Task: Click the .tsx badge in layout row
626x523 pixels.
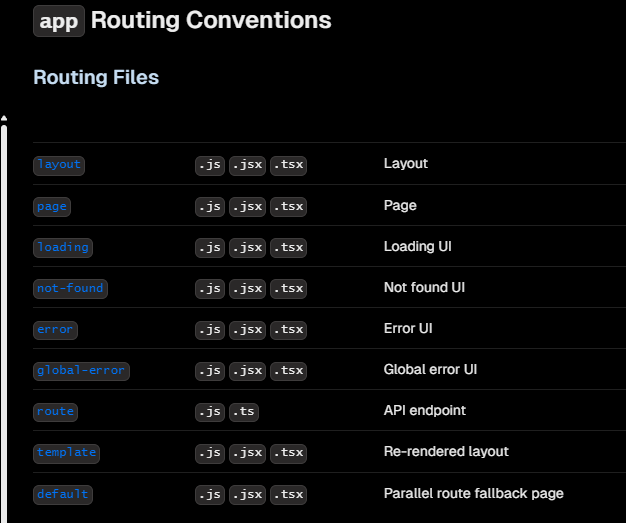Action: pyautogui.click(x=288, y=165)
